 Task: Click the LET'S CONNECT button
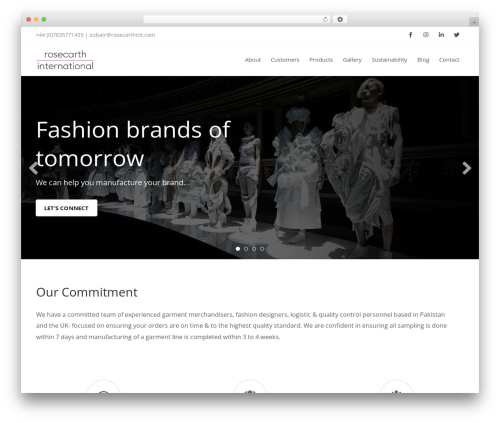tap(66, 208)
